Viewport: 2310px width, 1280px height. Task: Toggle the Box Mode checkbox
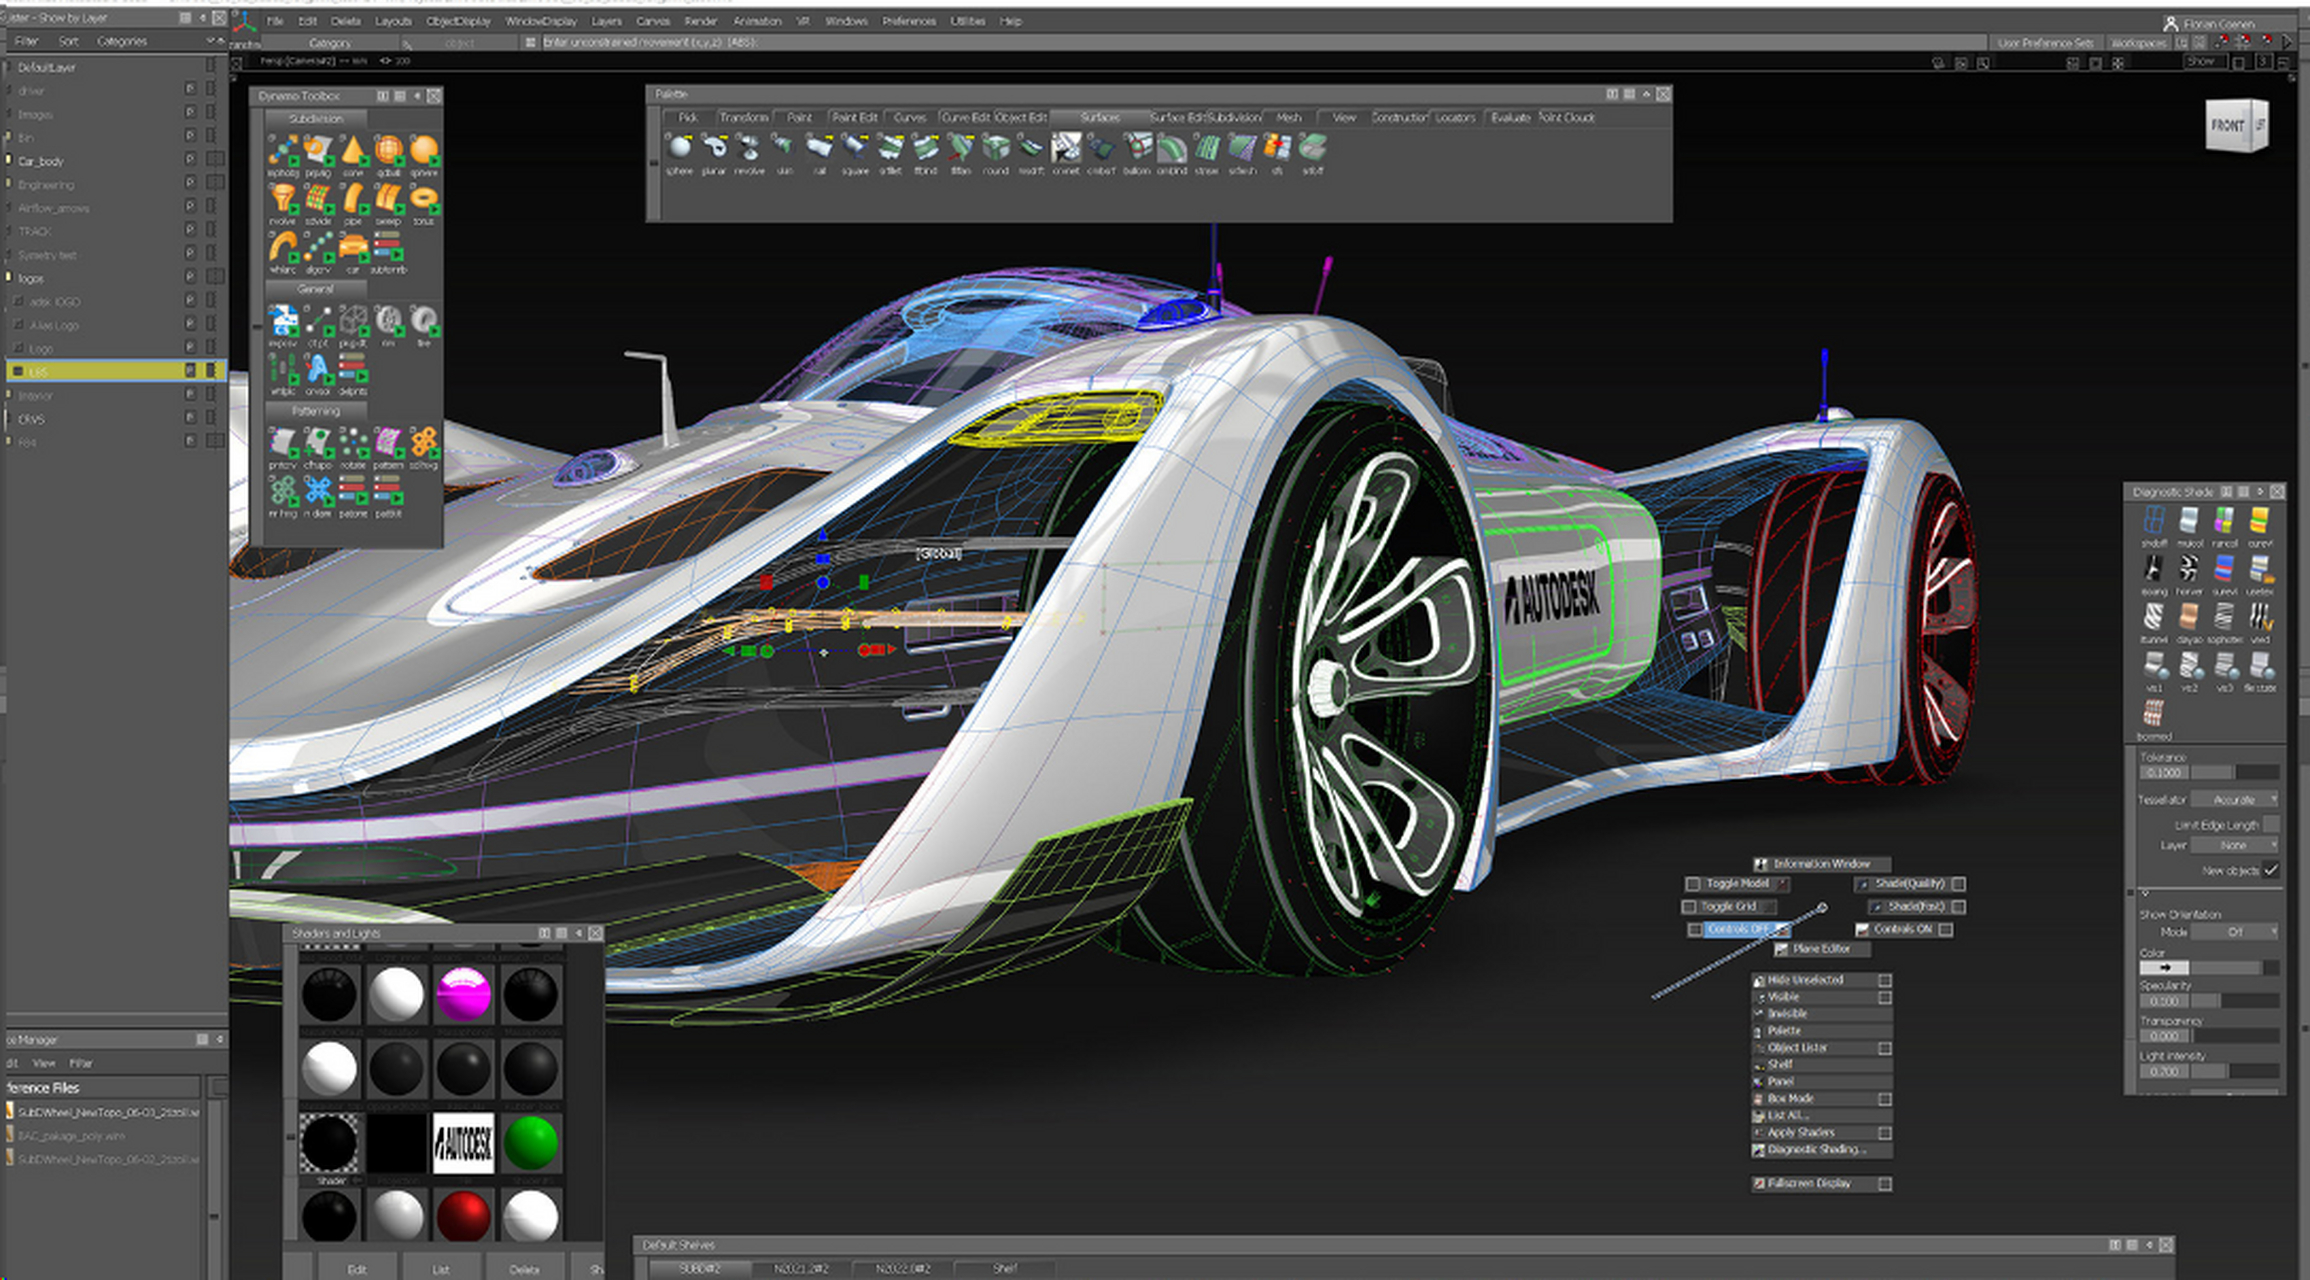click(1885, 1100)
